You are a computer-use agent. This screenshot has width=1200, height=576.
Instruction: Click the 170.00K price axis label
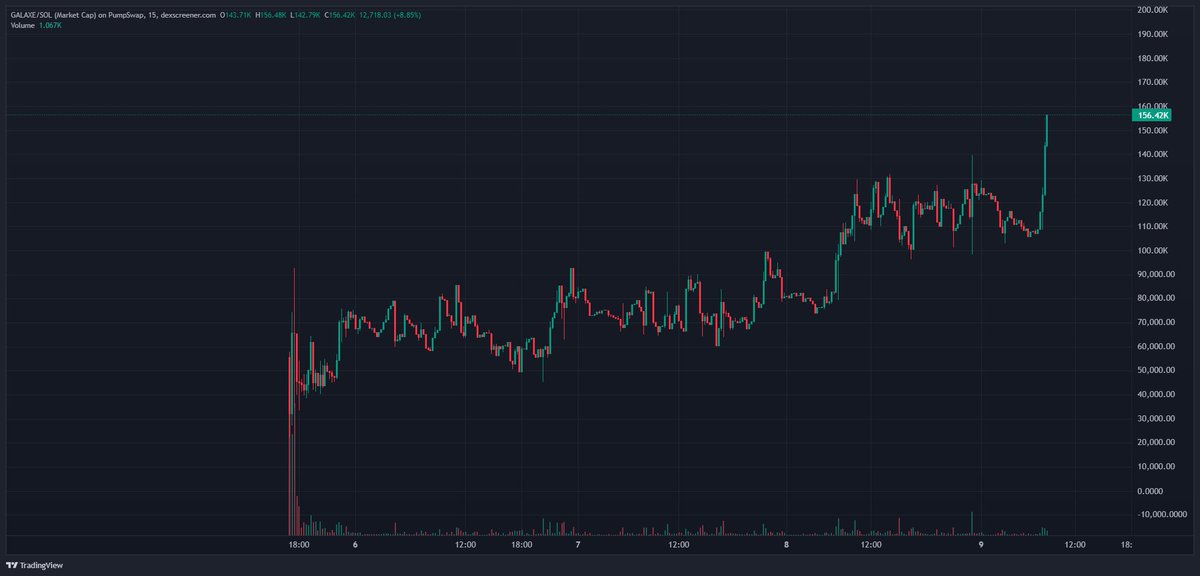[x=1153, y=82]
